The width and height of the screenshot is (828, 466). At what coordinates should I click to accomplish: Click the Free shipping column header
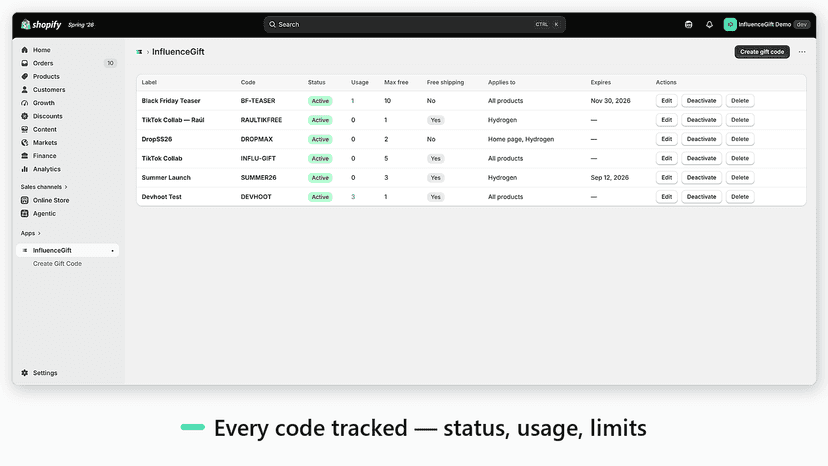pos(445,82)
